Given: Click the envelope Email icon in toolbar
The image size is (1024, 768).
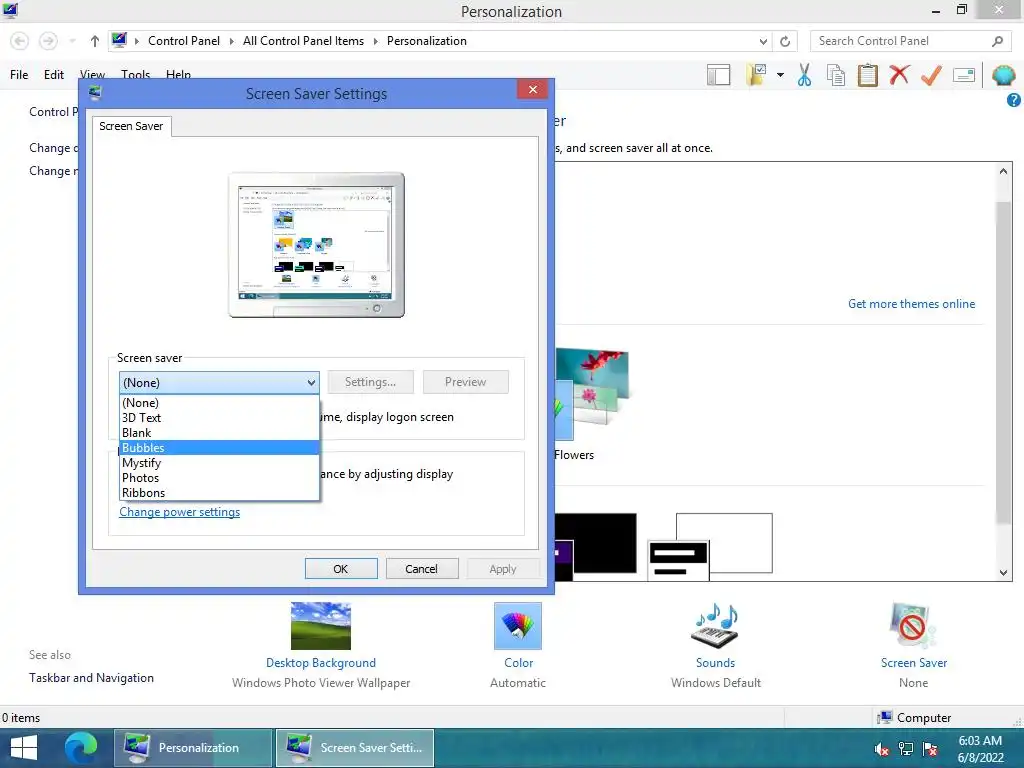Looking at the screenshot, I should 964,75.
